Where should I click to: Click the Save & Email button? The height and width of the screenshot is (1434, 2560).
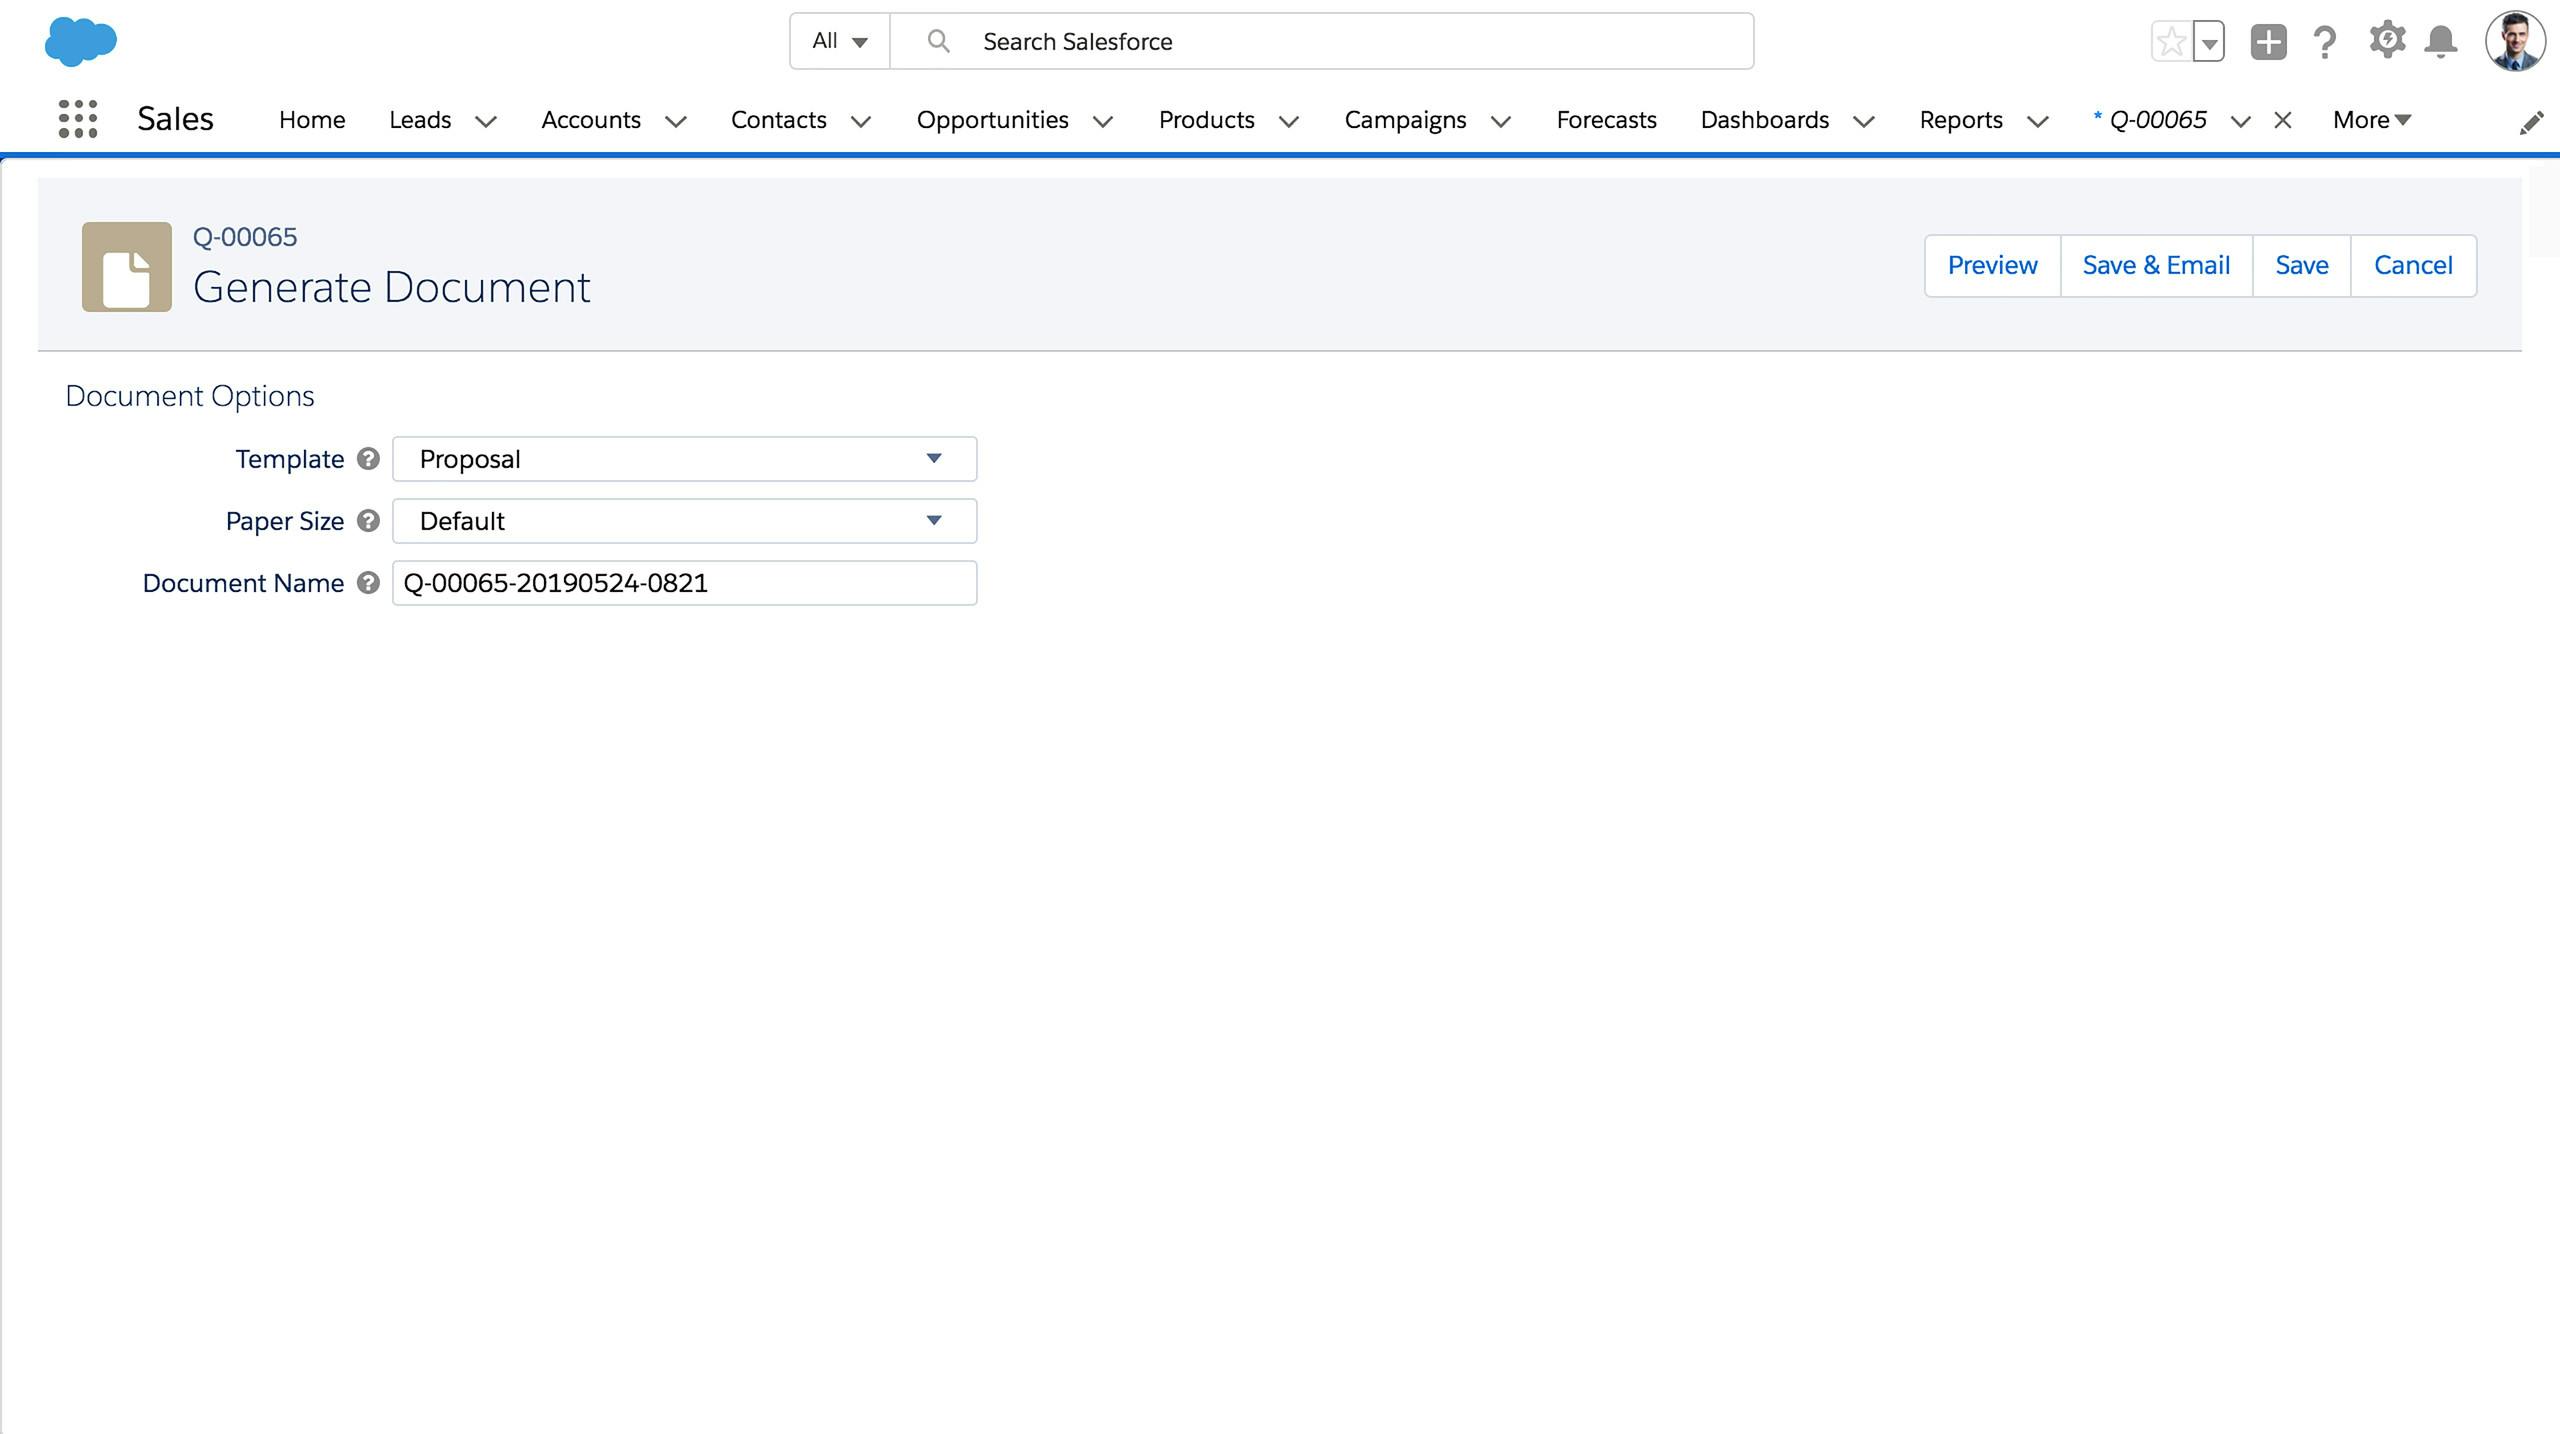coord(2157,265)
